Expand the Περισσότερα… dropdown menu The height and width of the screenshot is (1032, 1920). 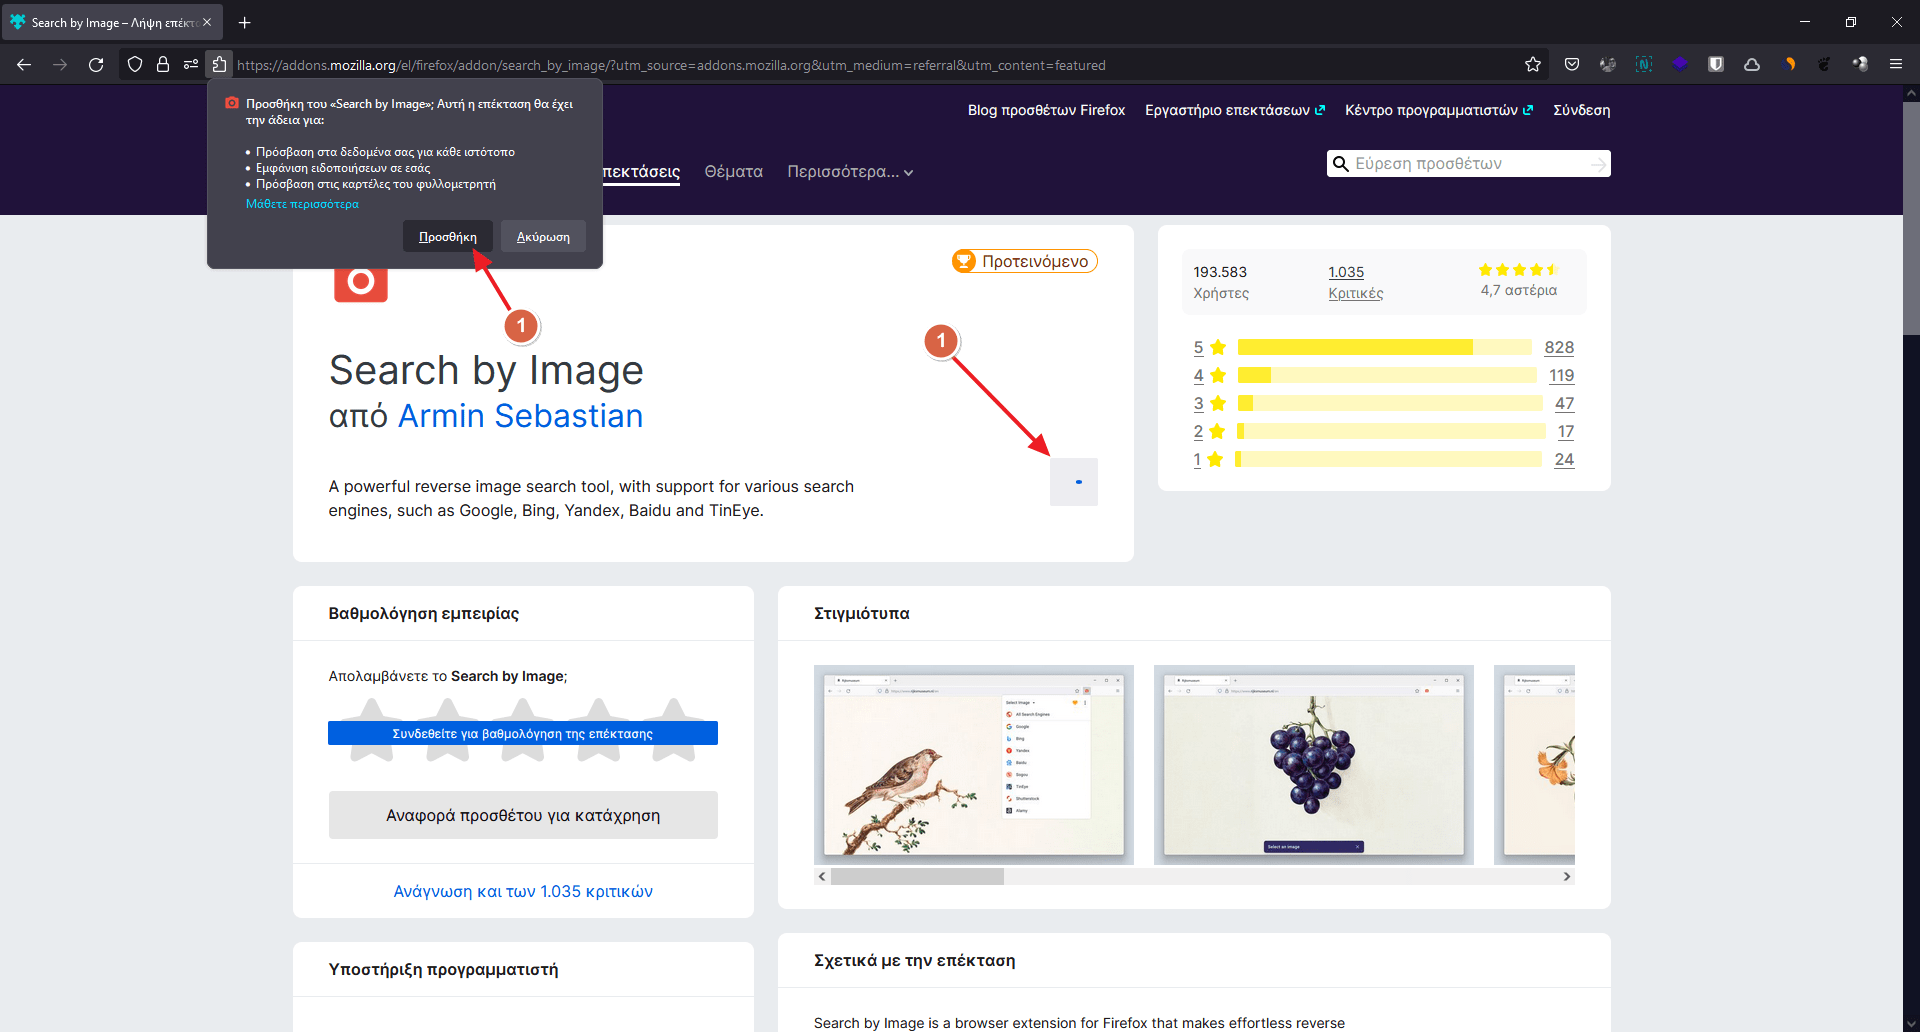point(850,172)
